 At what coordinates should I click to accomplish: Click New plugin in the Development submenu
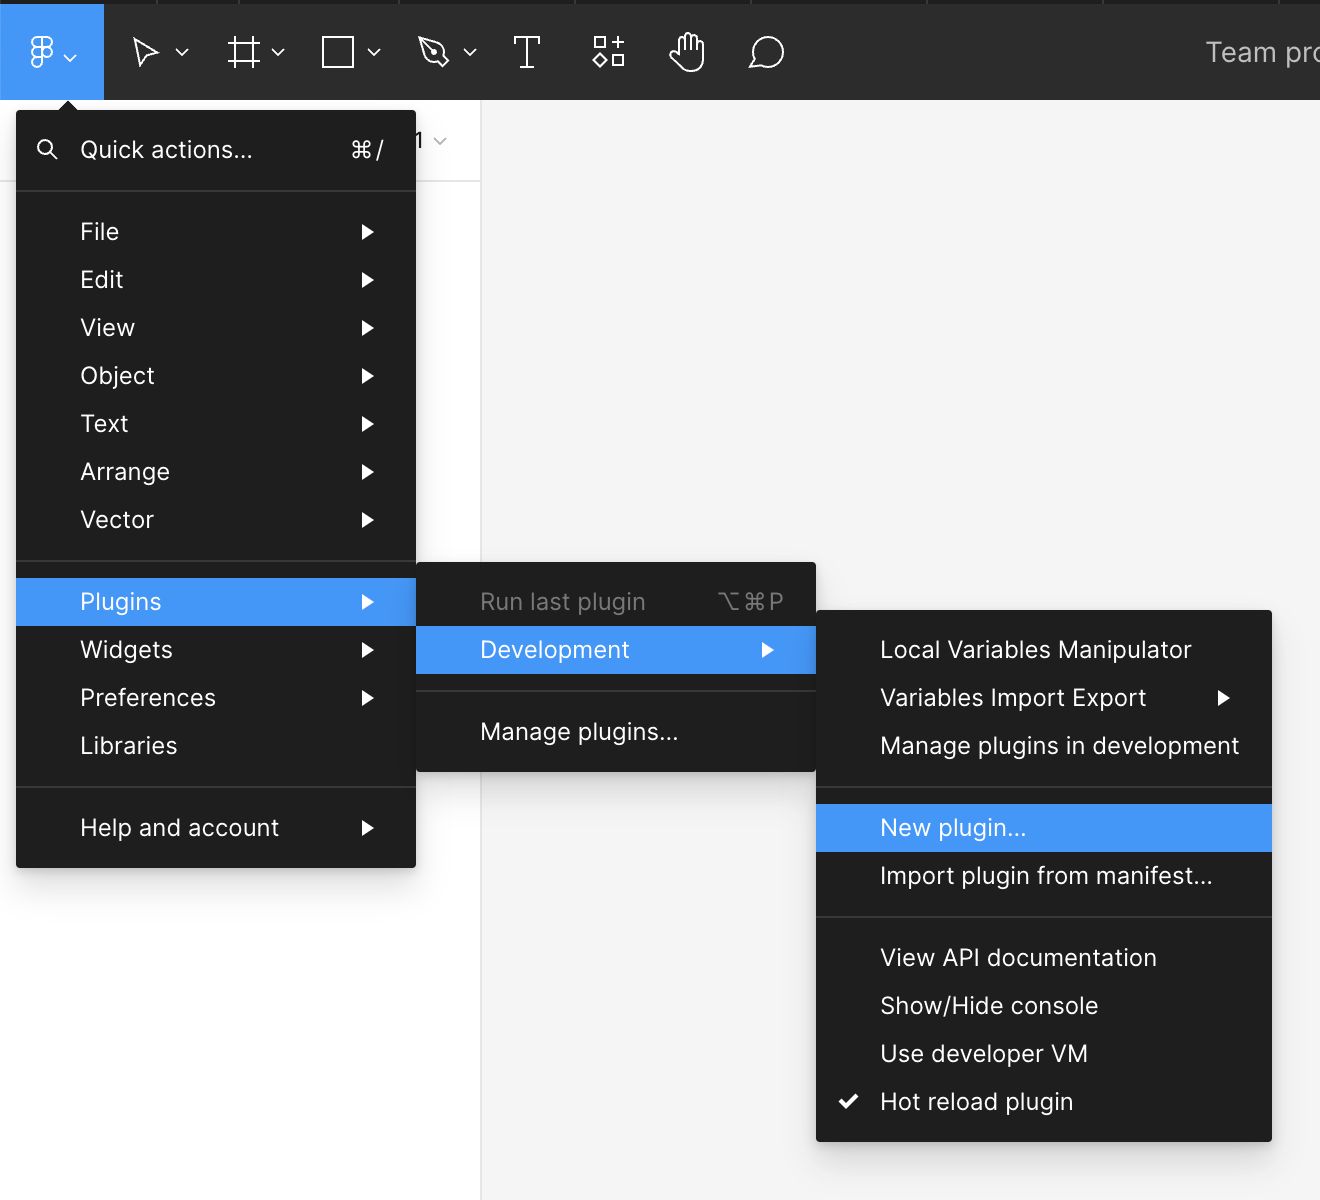952,827
